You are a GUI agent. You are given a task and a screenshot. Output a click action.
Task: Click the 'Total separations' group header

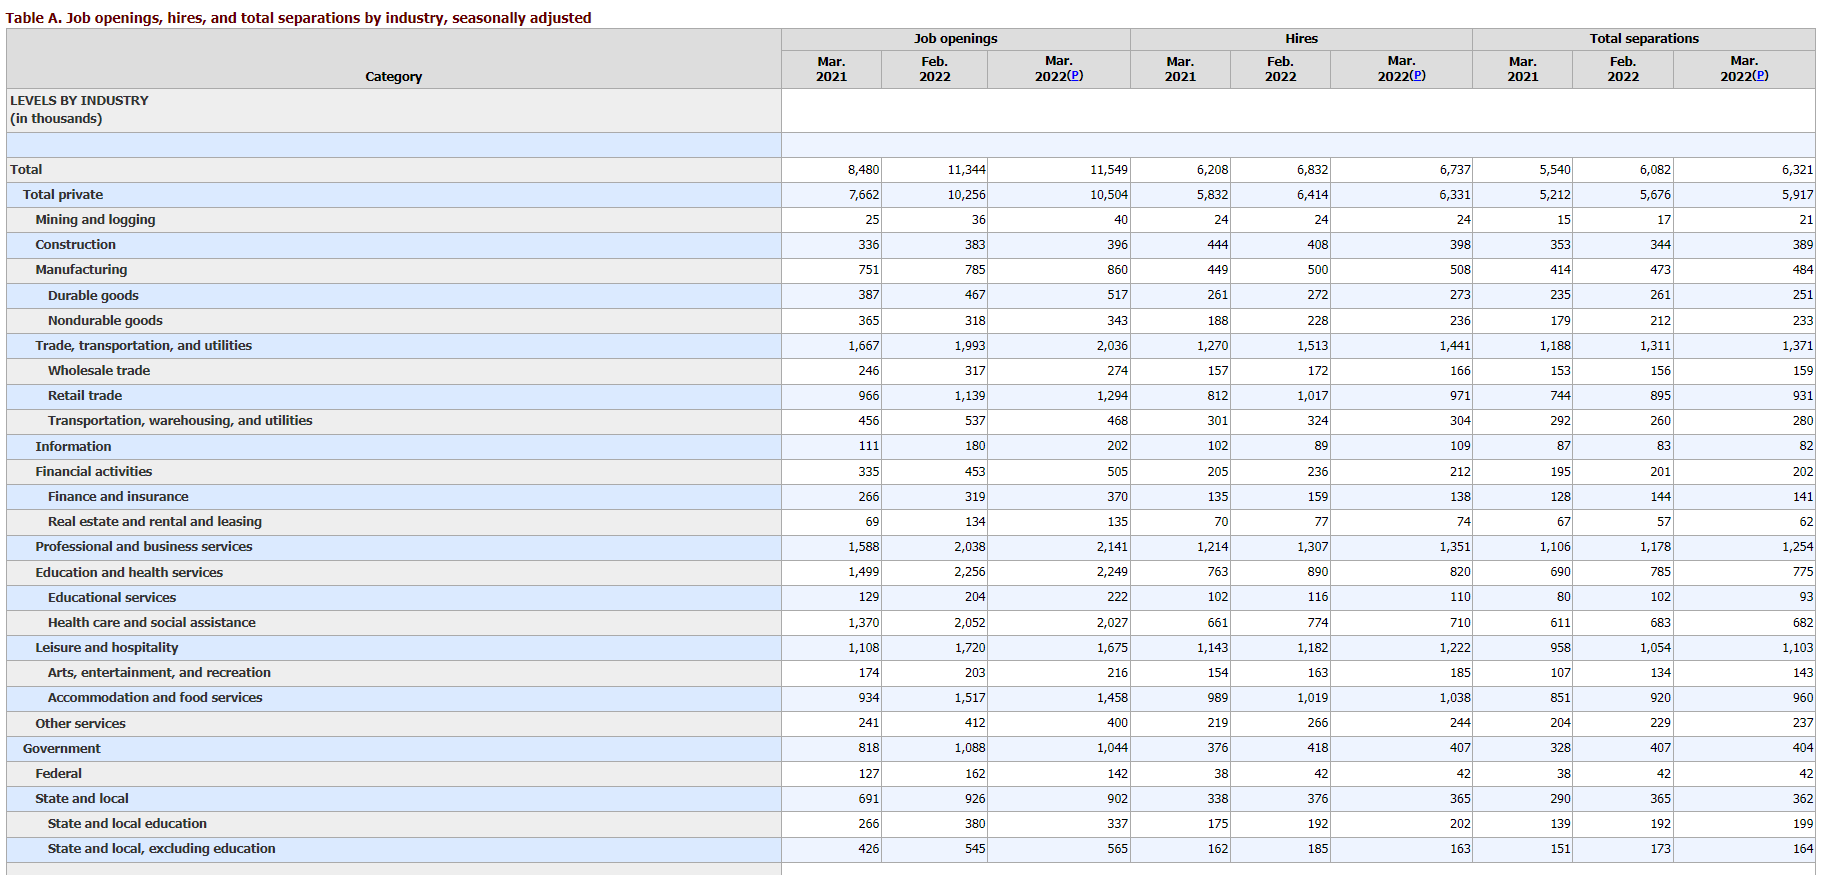pos(1644,39)
